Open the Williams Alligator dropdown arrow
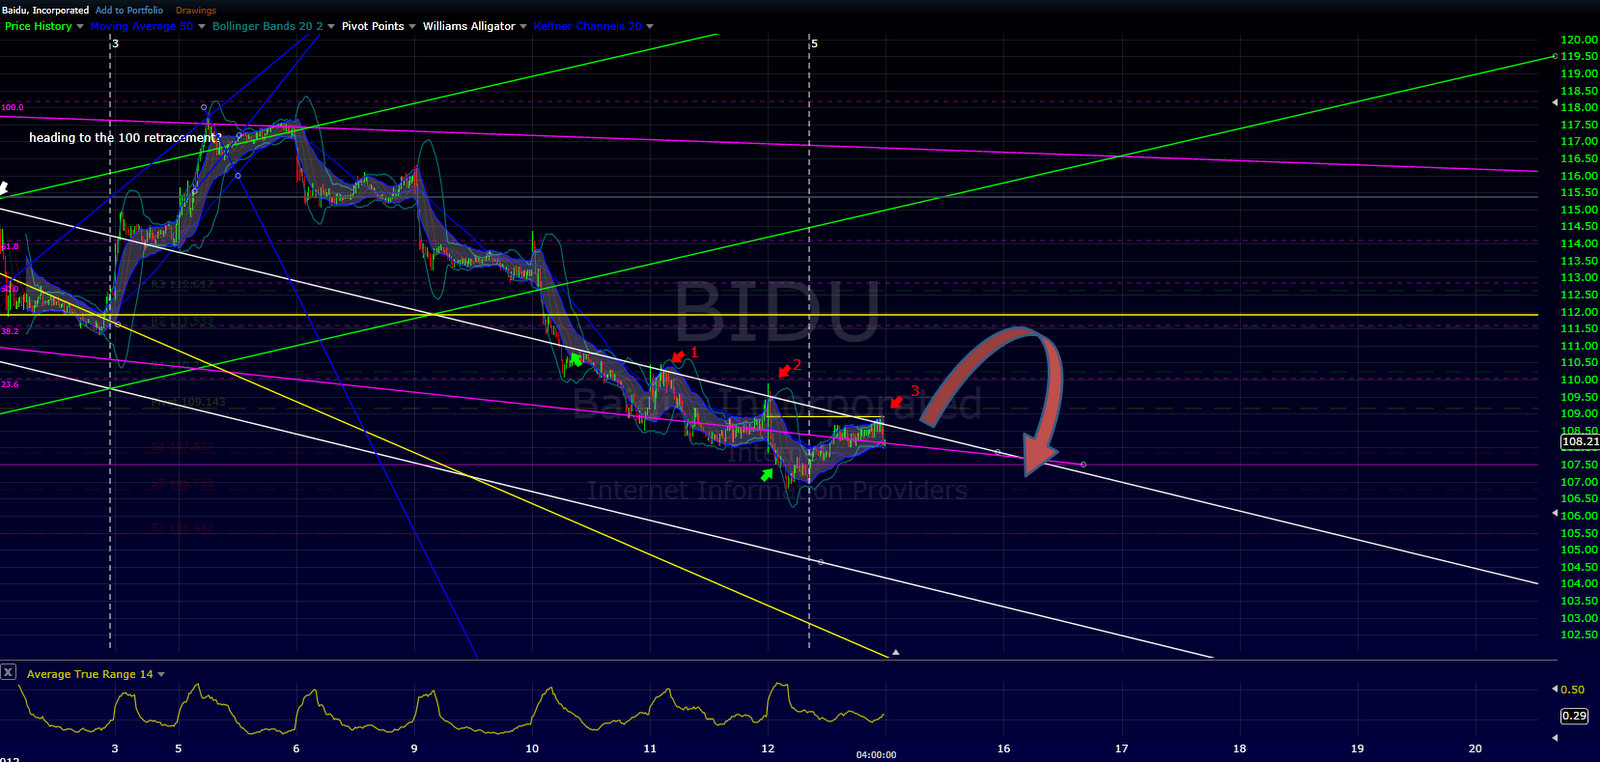Viewport: 1600px width, 762px height. (x=523, y=27)
